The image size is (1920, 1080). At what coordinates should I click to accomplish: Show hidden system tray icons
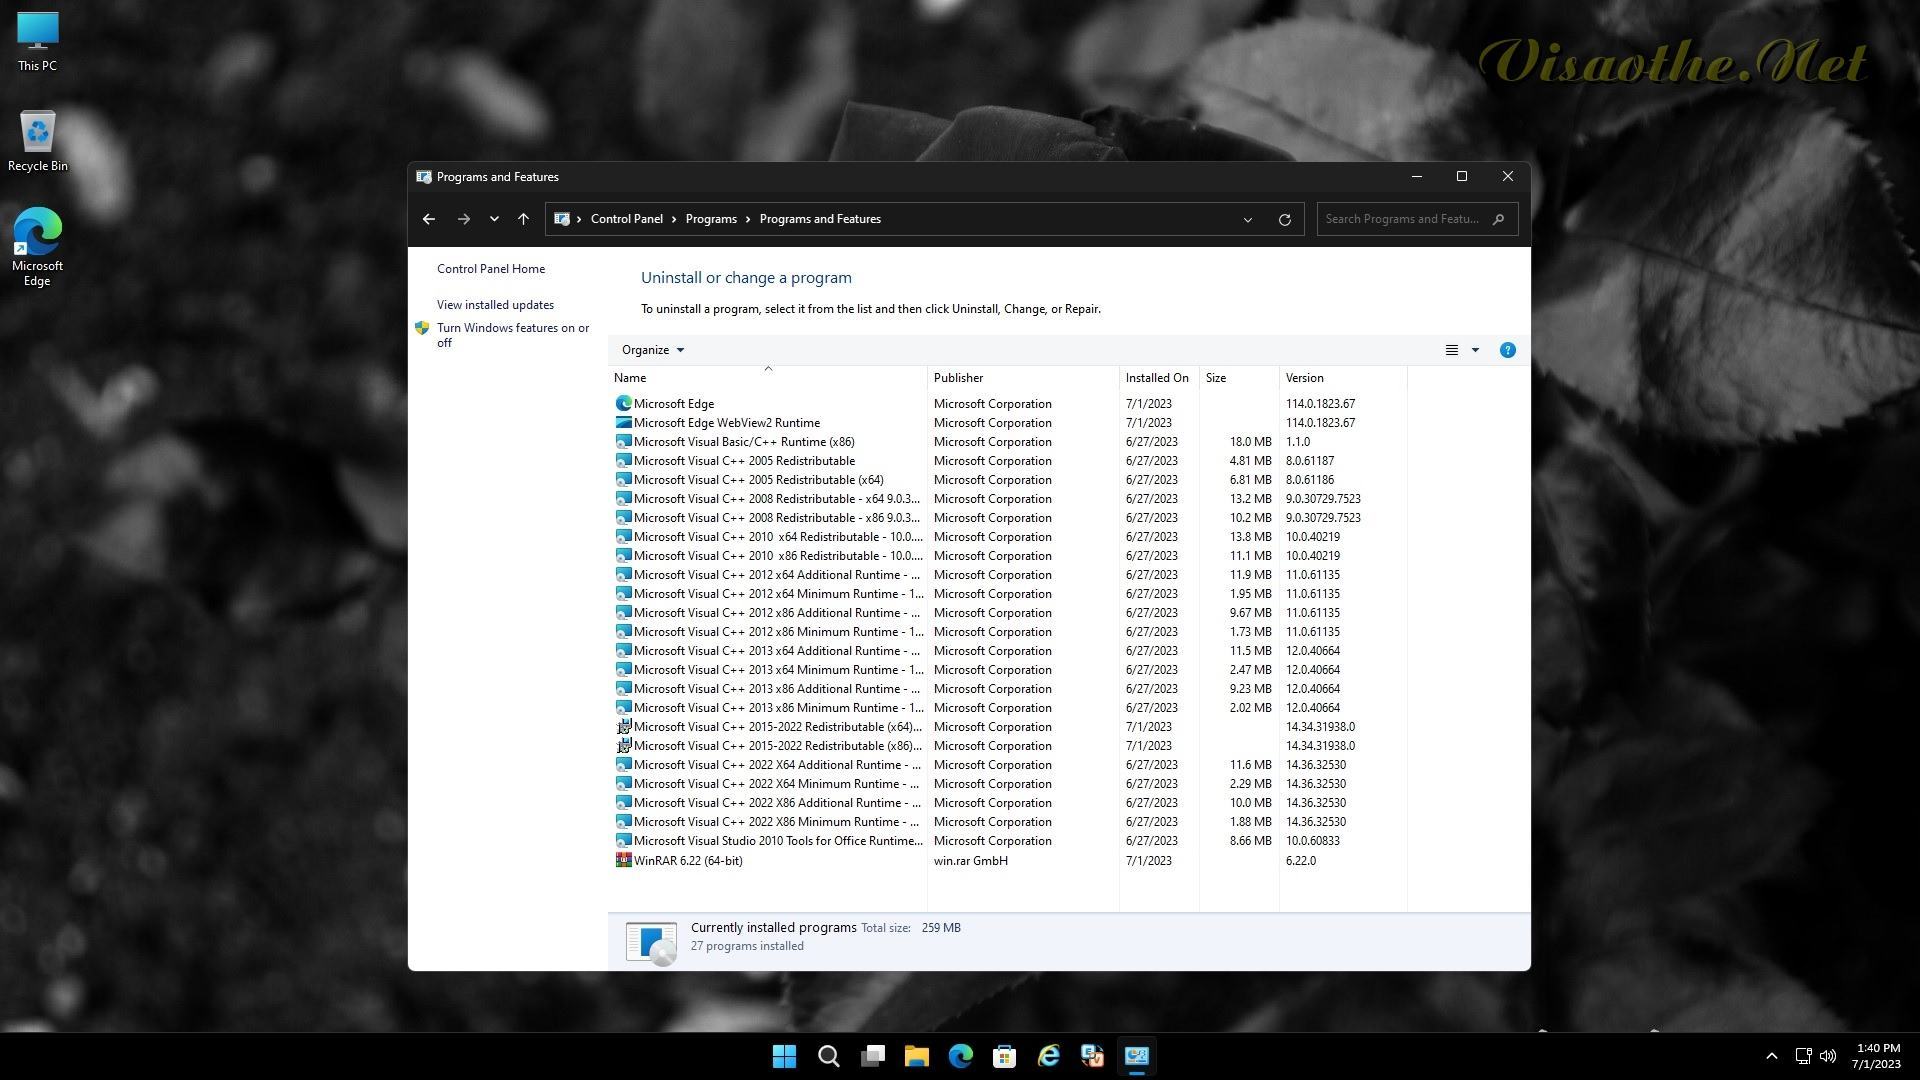(1771, 1056)
